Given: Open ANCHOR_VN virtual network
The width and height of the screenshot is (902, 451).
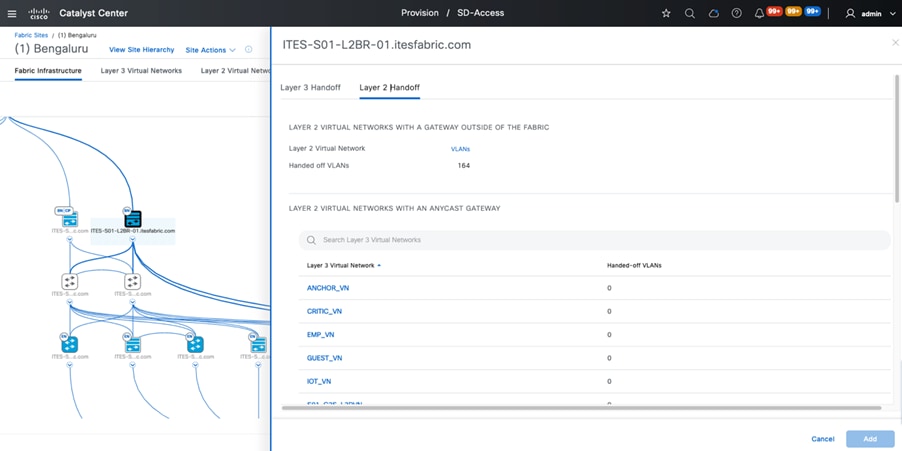Looking at the screenshot, I should coord(328,288).
